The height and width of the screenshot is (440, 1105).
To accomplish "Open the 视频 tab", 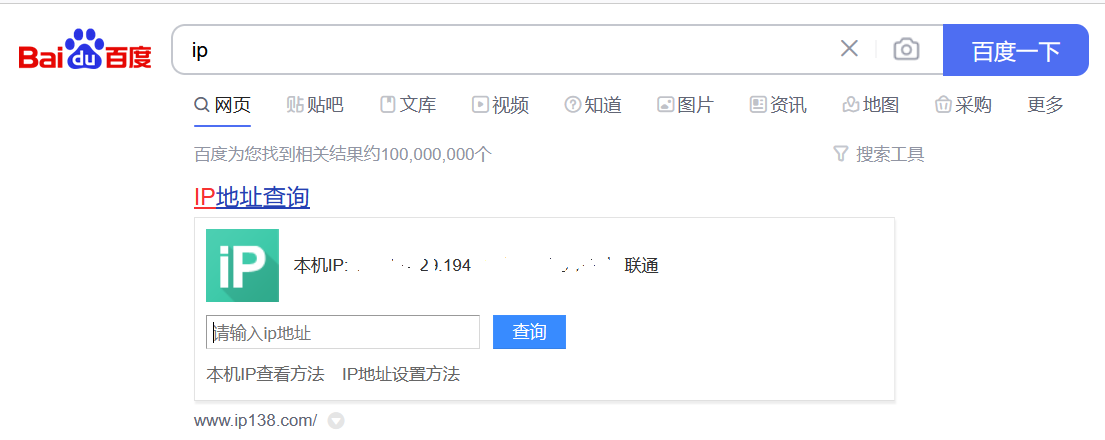I will [x=500, y=105].
